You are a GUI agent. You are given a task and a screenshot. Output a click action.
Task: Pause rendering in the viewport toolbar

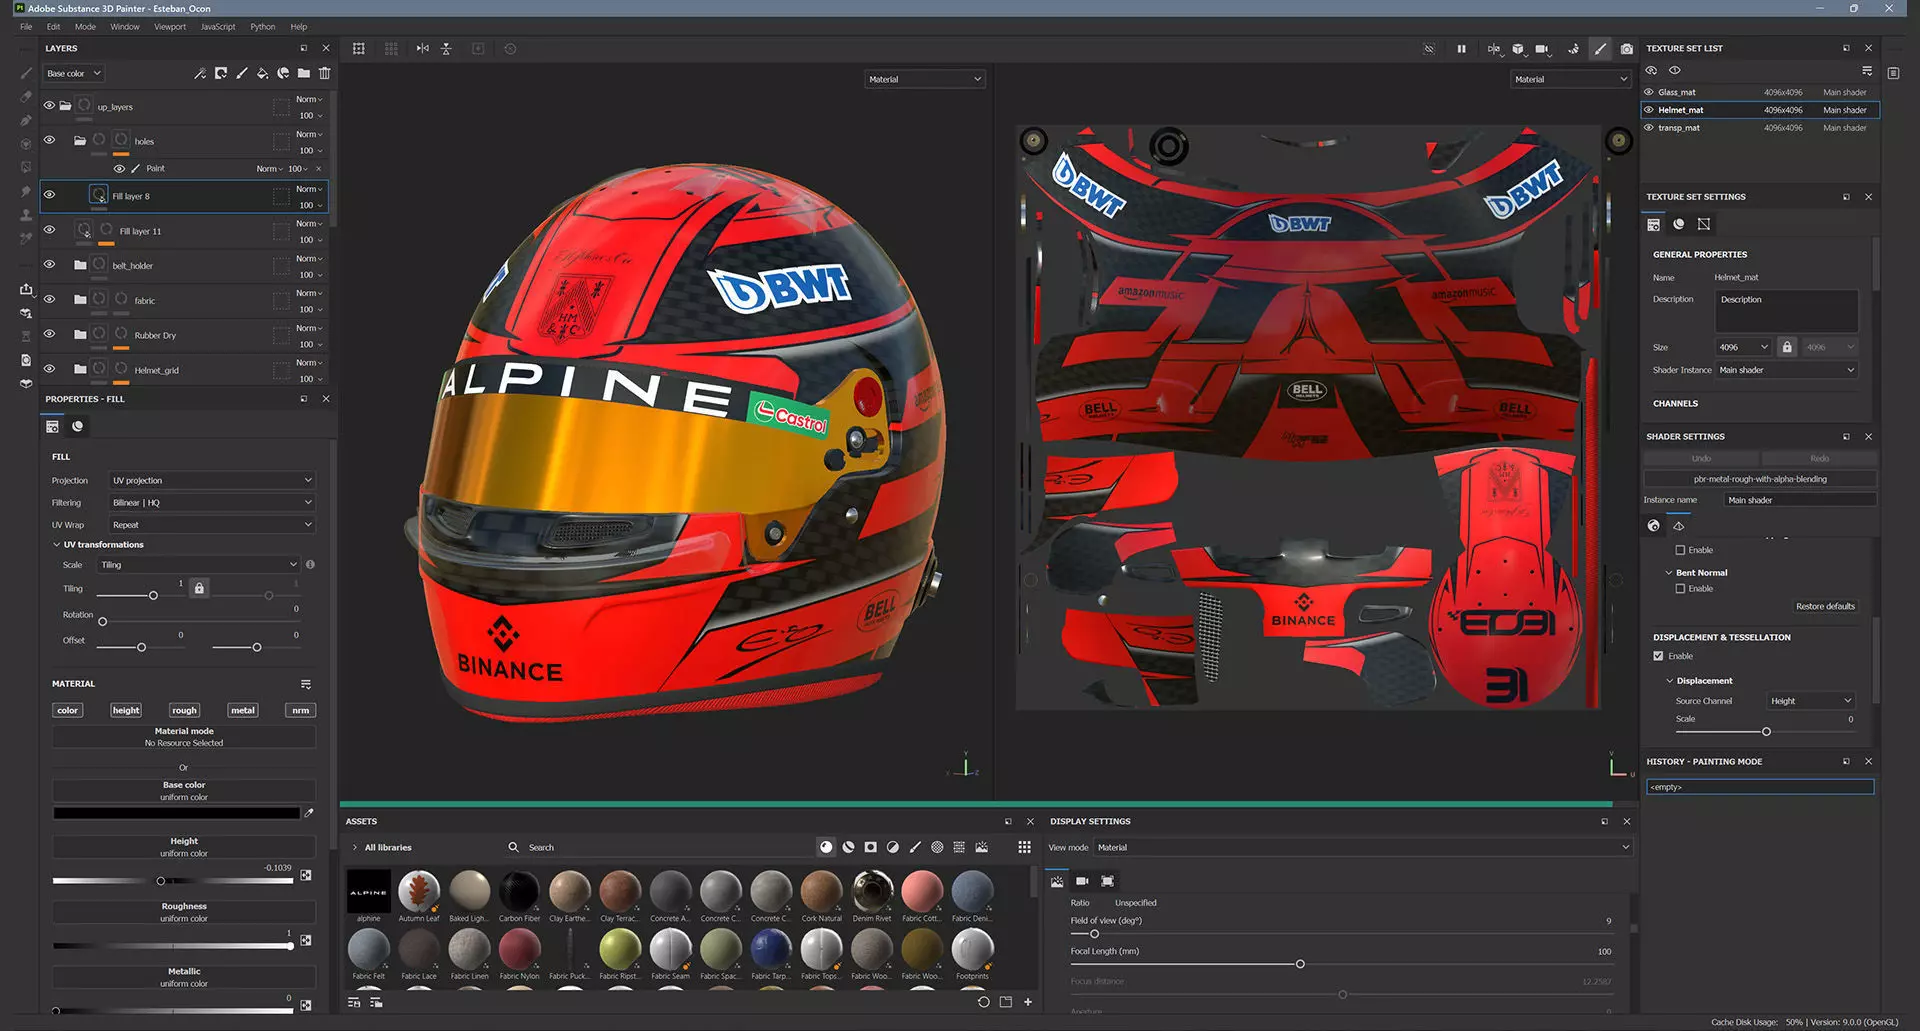click(1461, 48)
